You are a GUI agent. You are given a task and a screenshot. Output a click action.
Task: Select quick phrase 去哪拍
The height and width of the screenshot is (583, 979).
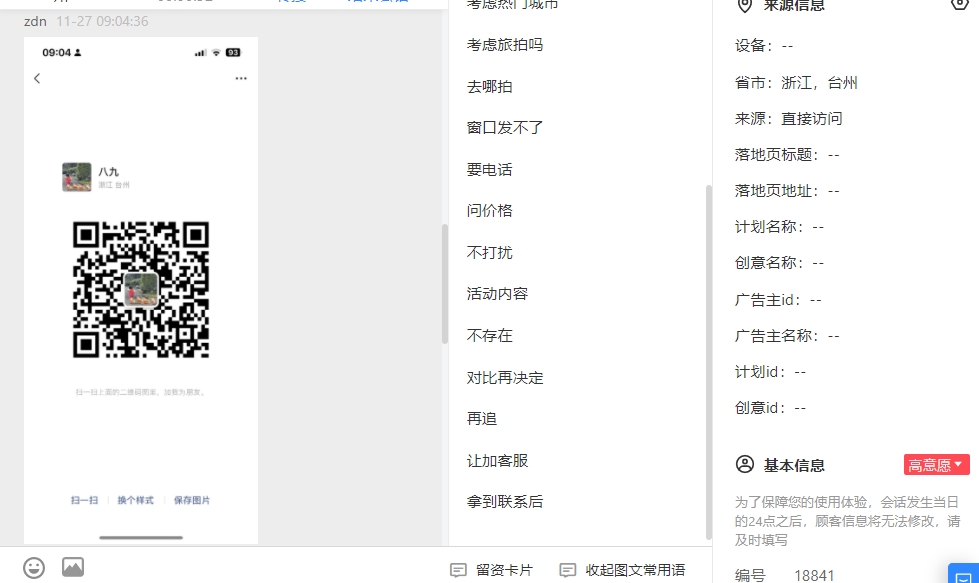point(490,87)
